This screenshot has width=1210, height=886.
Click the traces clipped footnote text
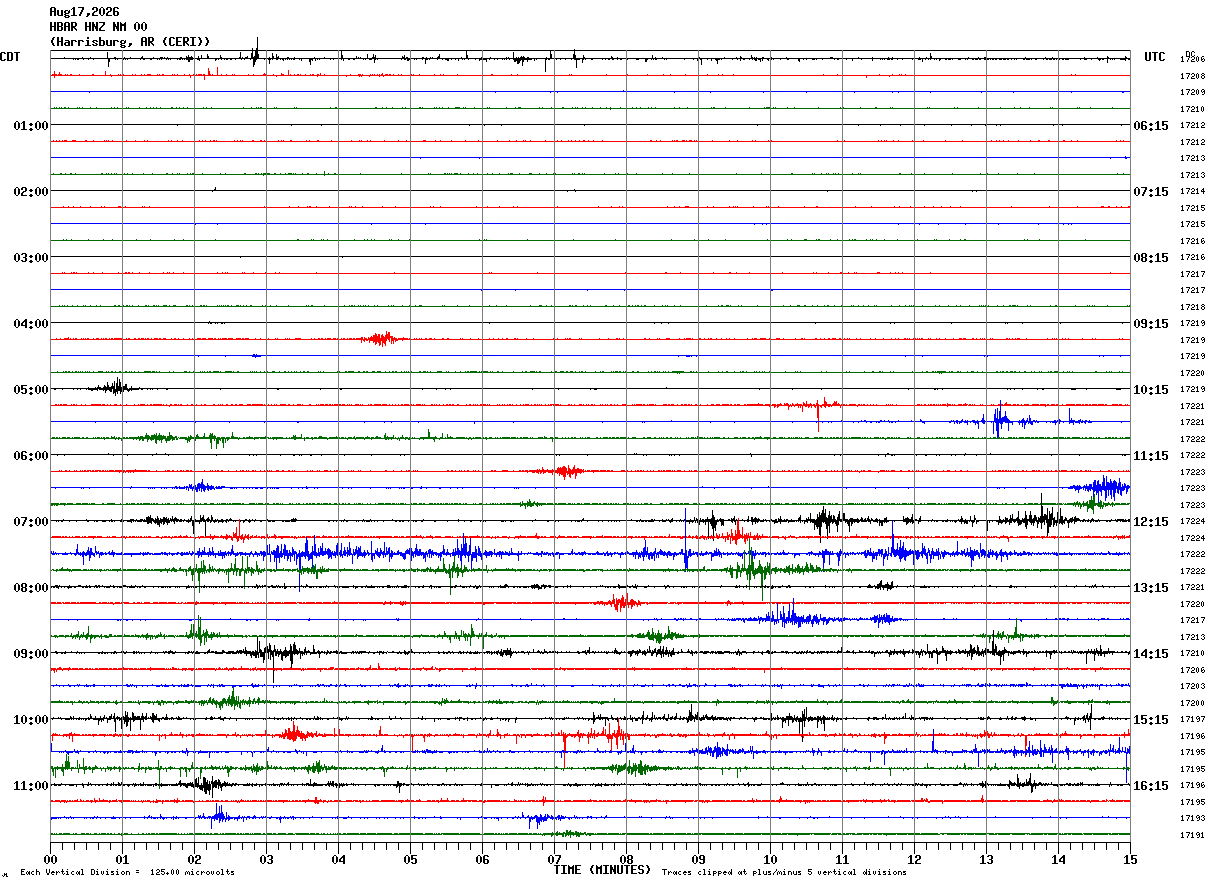tap(784, 872)
